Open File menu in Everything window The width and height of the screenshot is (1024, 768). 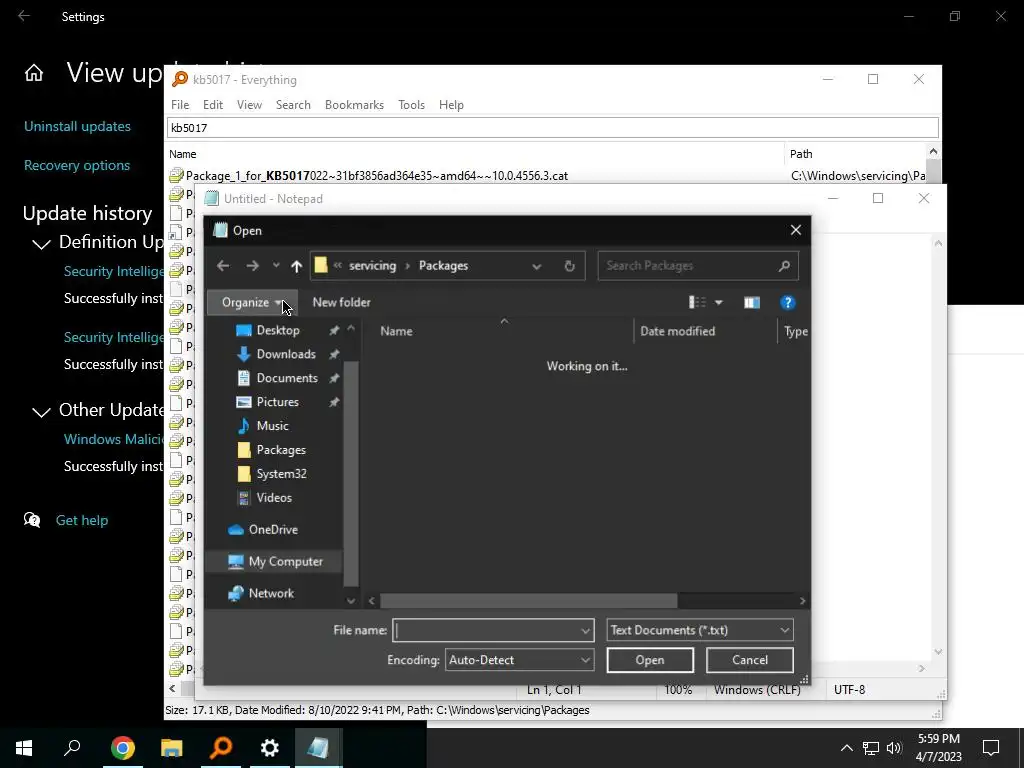[180, 105]
